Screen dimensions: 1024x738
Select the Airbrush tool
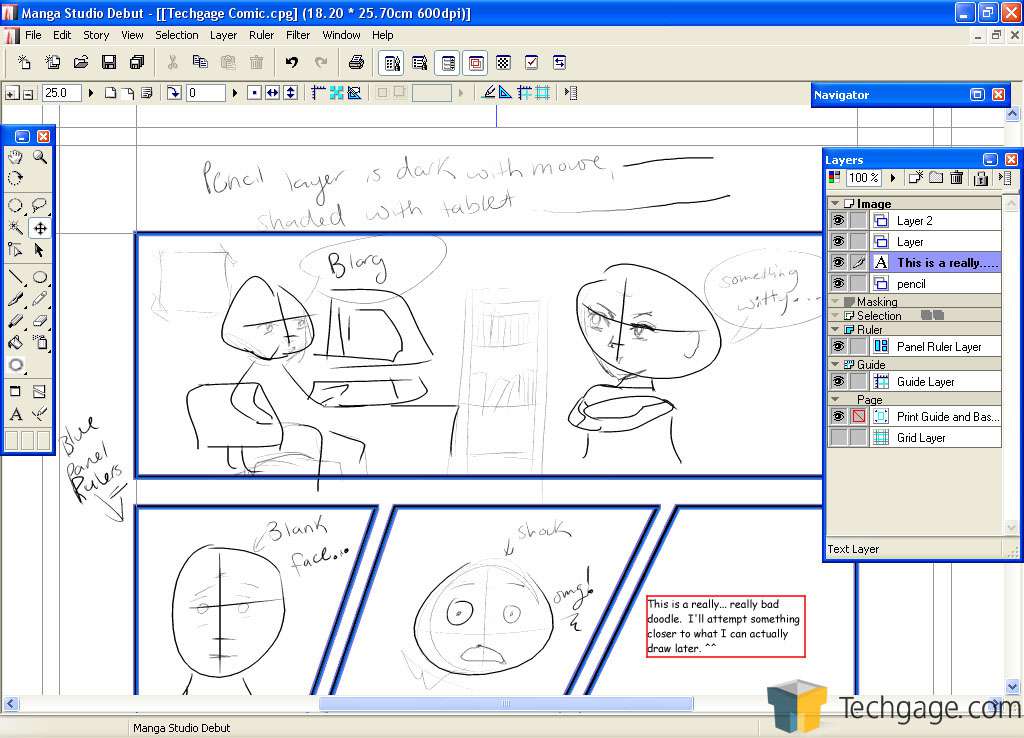pyautogui.click(x=40, y=342)
